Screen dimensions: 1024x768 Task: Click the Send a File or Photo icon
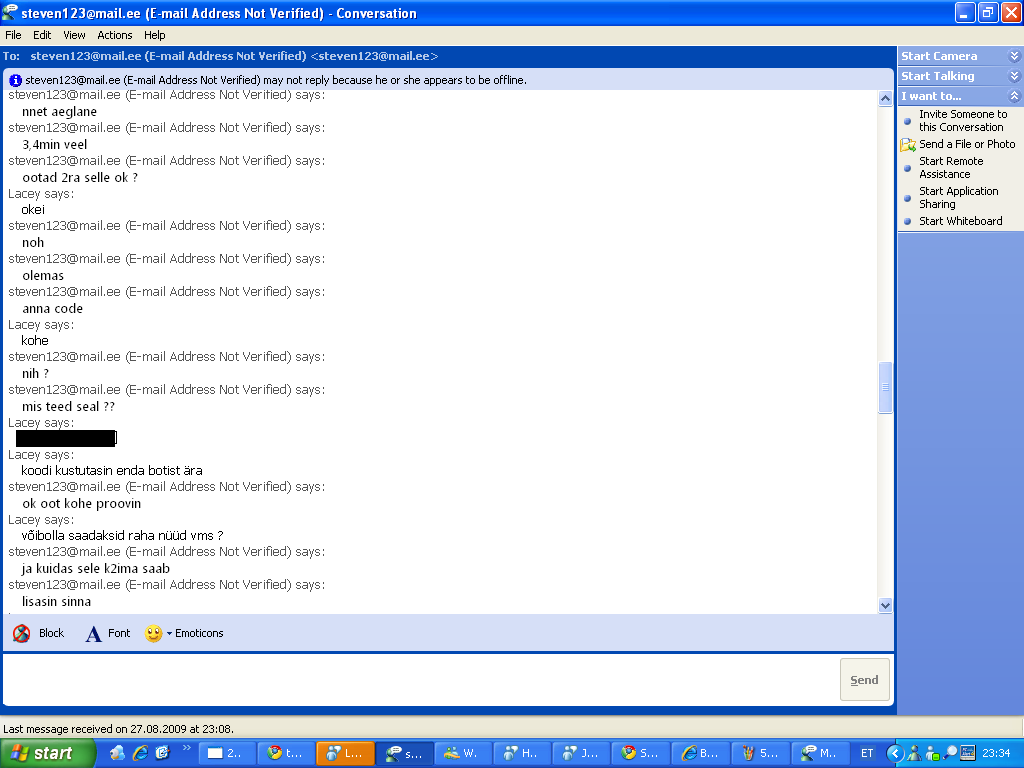pos(908,145)
